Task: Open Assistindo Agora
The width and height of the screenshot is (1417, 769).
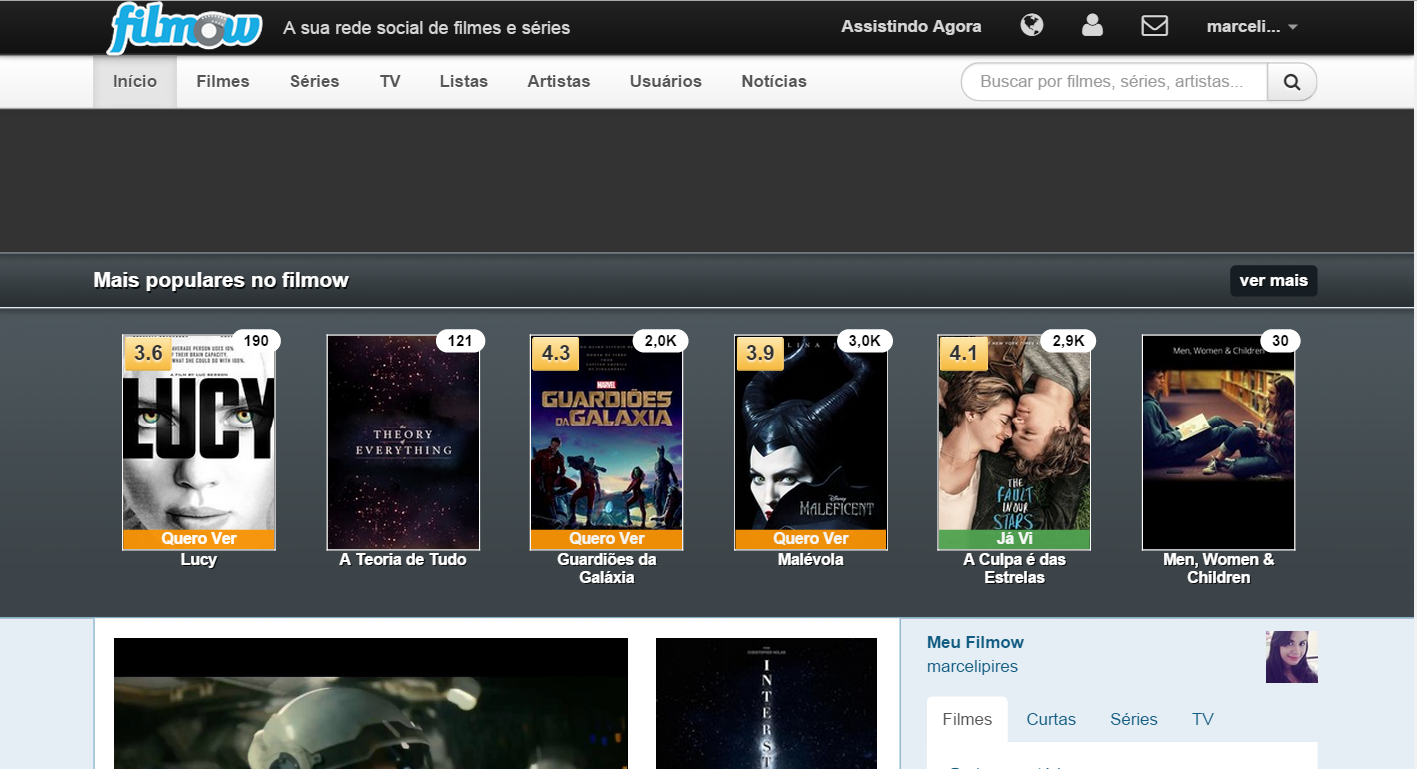Action: click(911, 26)
